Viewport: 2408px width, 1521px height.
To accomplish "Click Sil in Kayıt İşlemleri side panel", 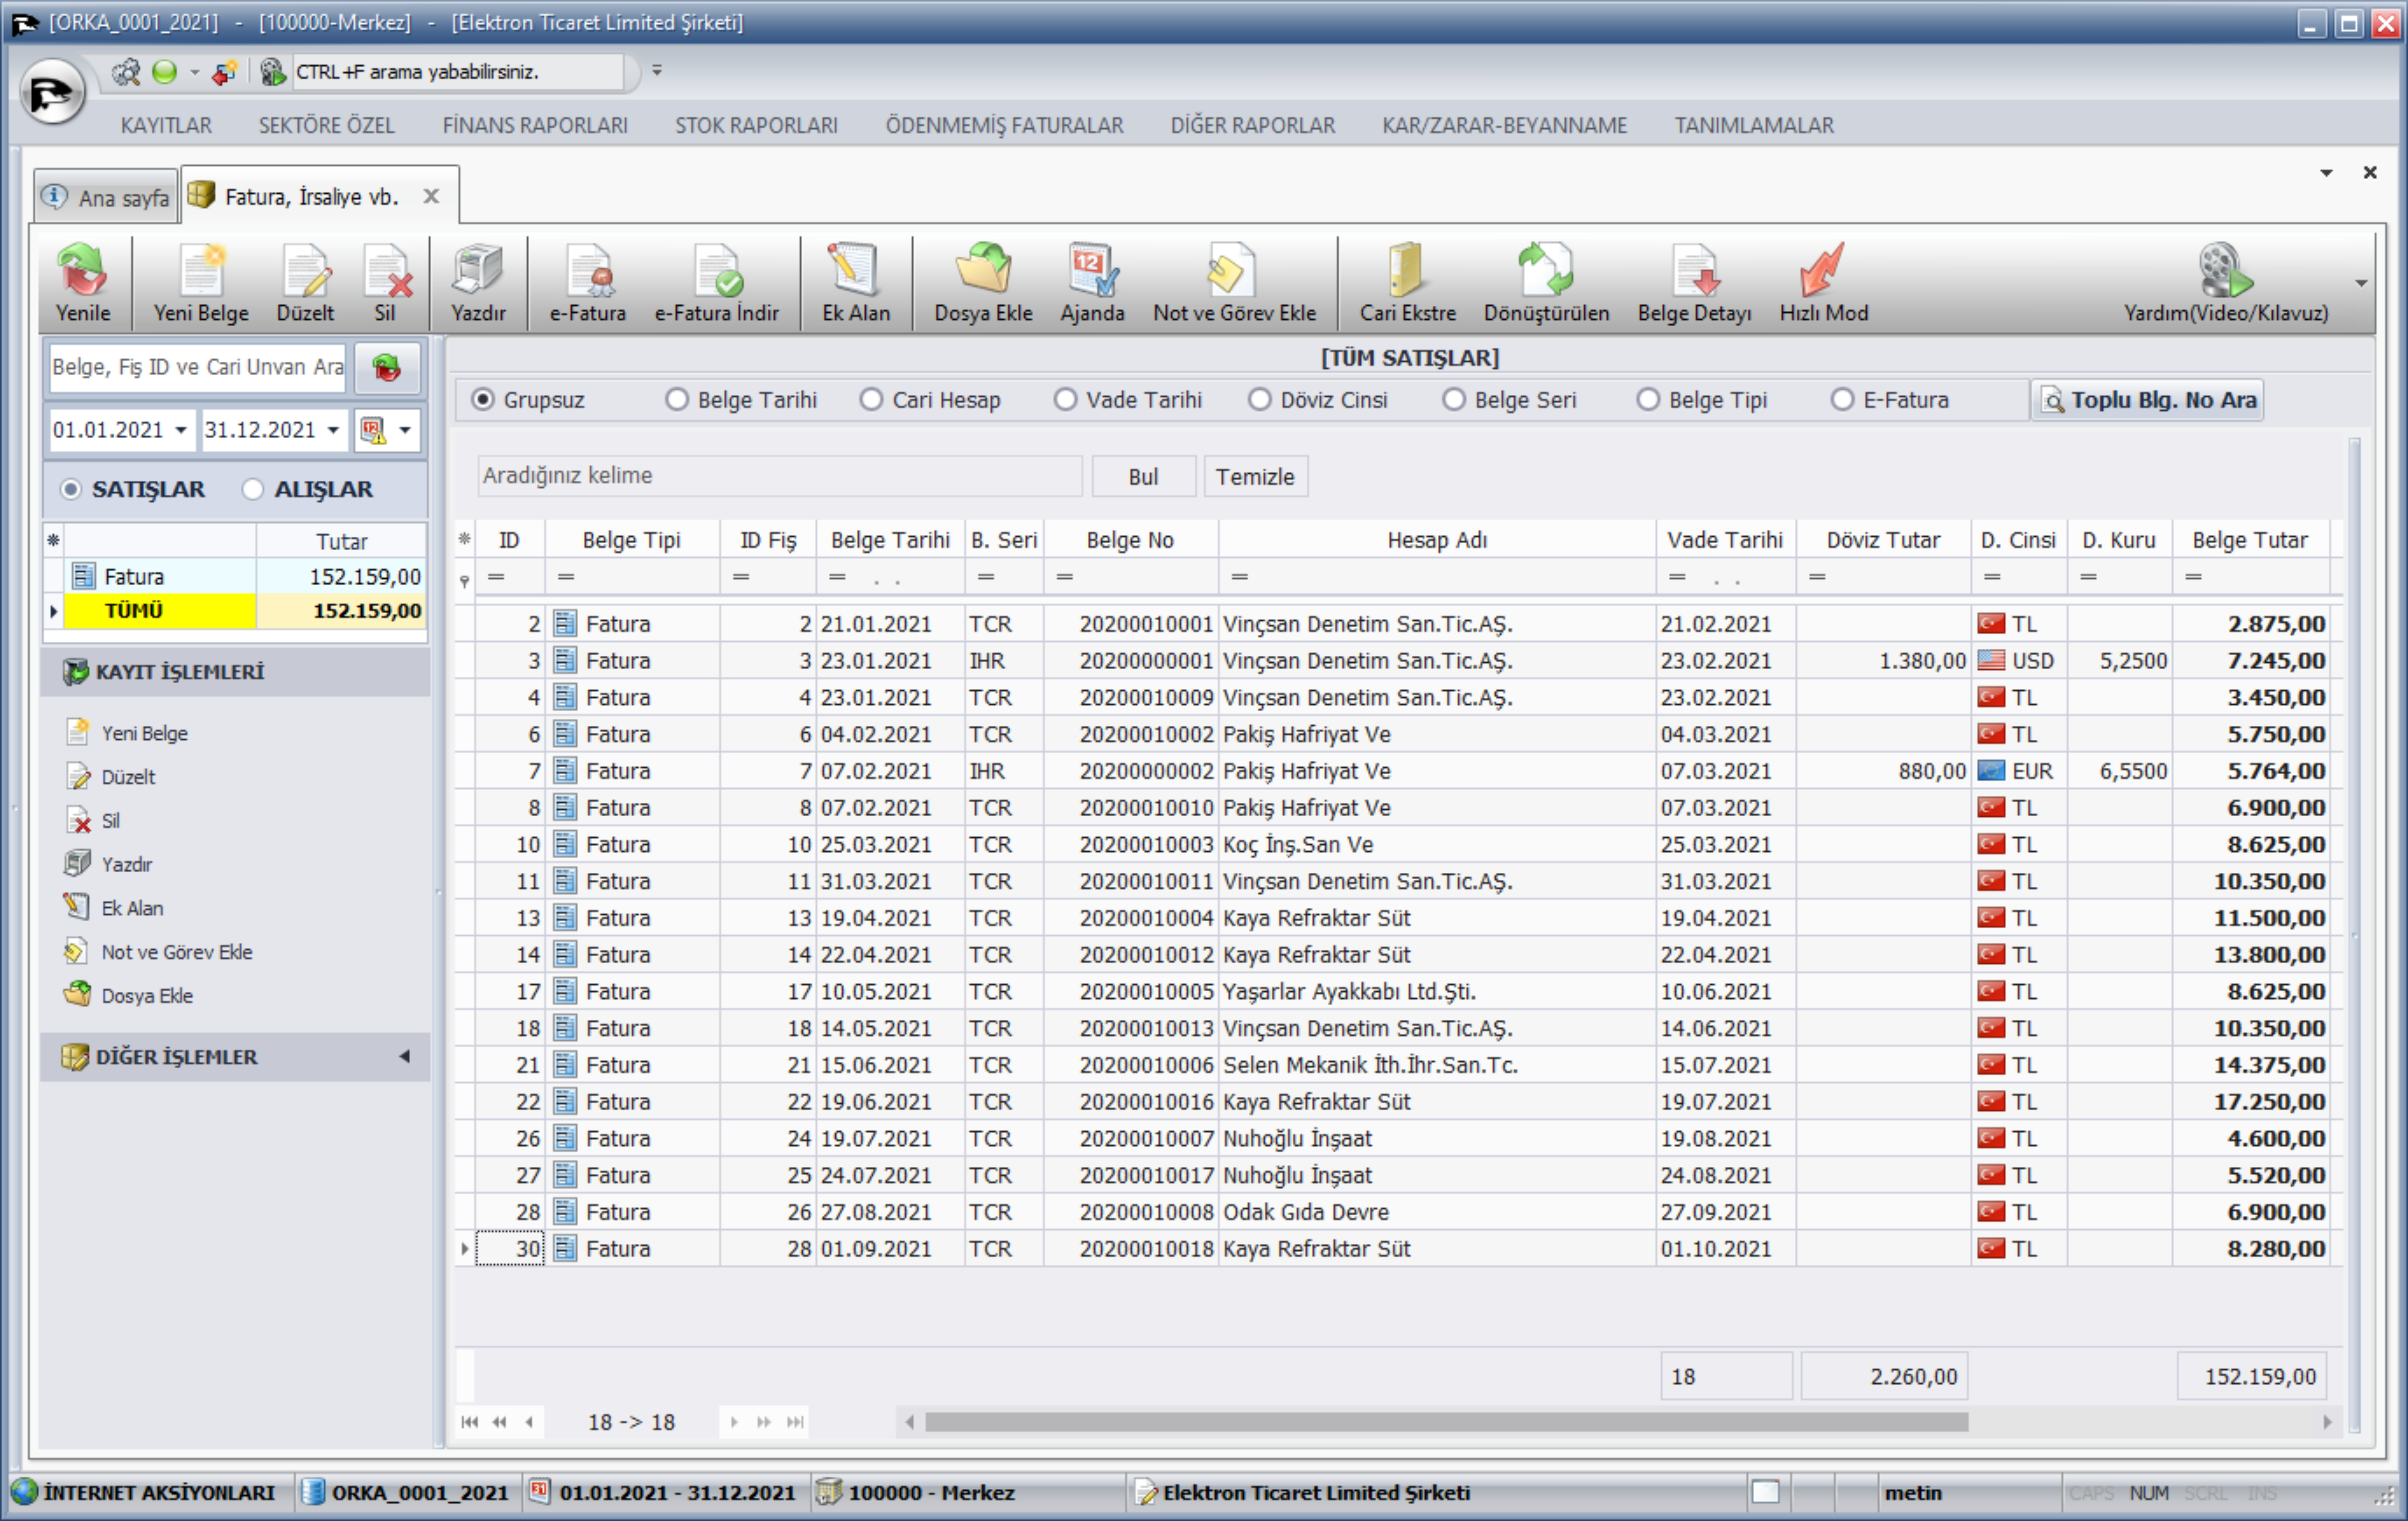I will coord(92,821).
